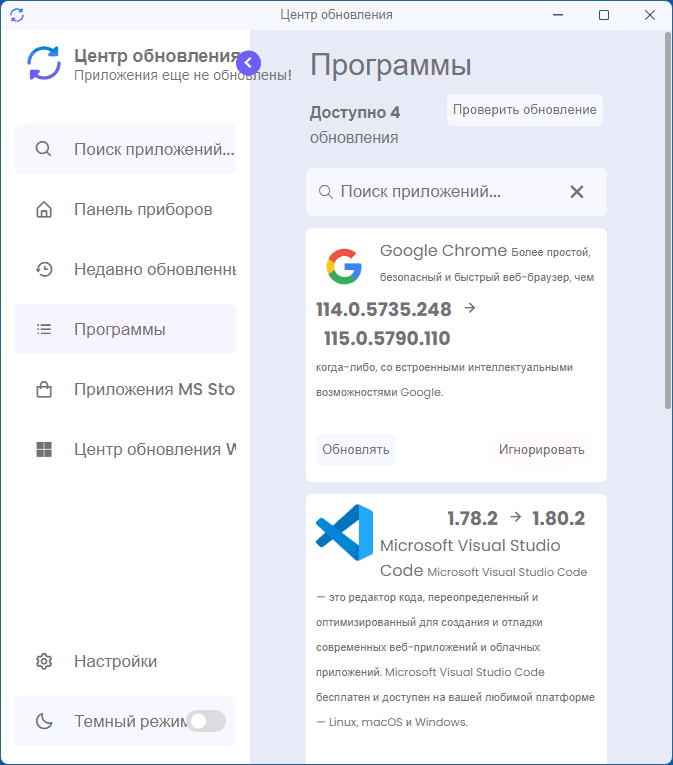Open Приложения MS Store section
The width and height of the screenshot is (673, 765).
coord(125,389)
